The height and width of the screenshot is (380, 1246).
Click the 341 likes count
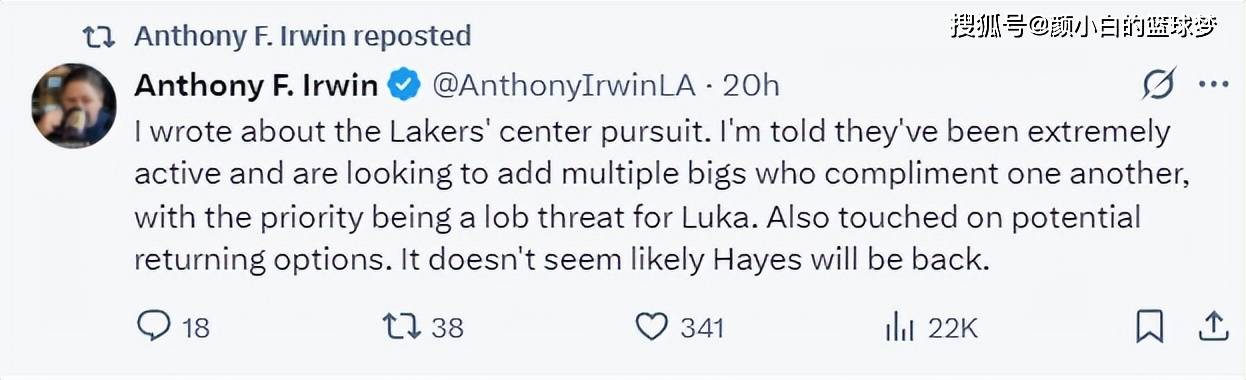[x=702, y=328]
